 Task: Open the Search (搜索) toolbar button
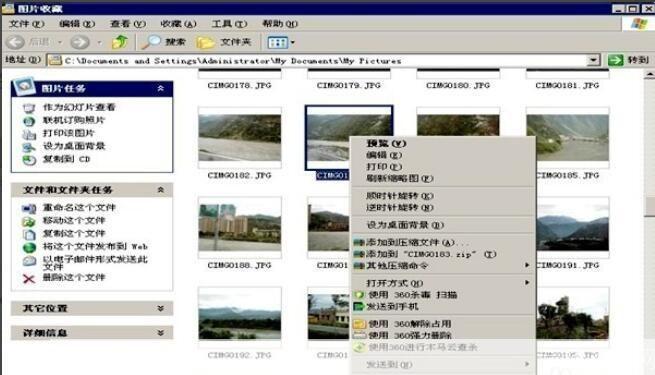[164, 42]
